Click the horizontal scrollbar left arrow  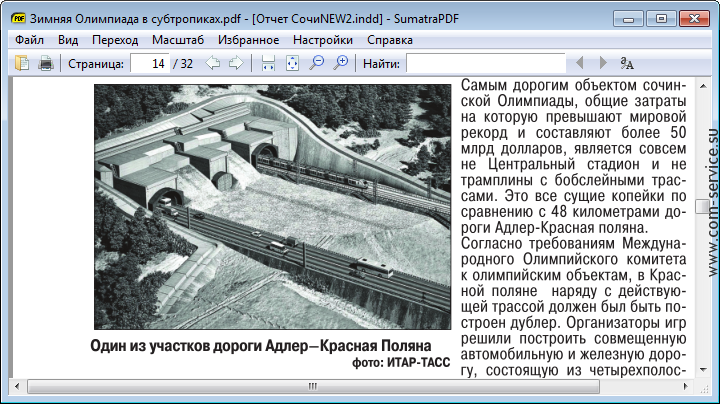click(17, 386)
